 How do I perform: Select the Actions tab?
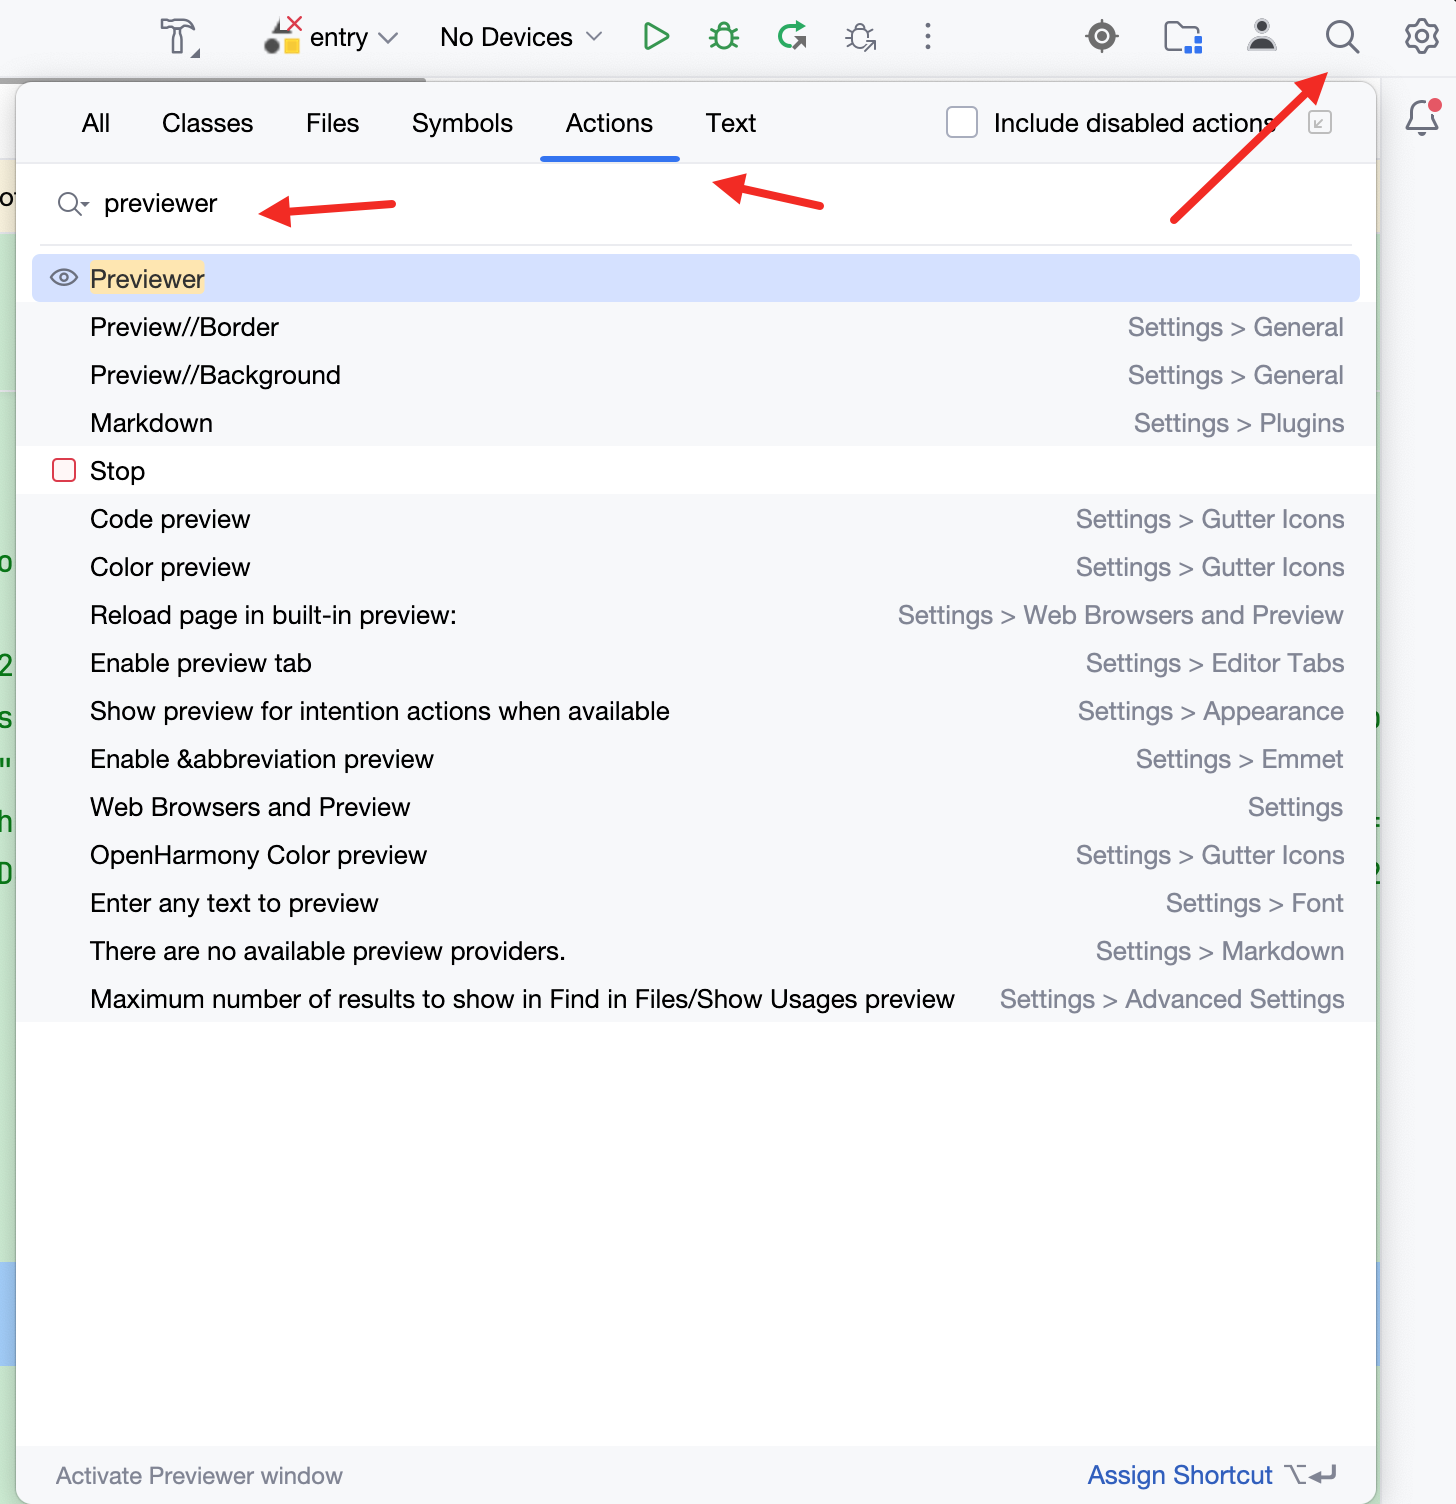coord(609,123)
